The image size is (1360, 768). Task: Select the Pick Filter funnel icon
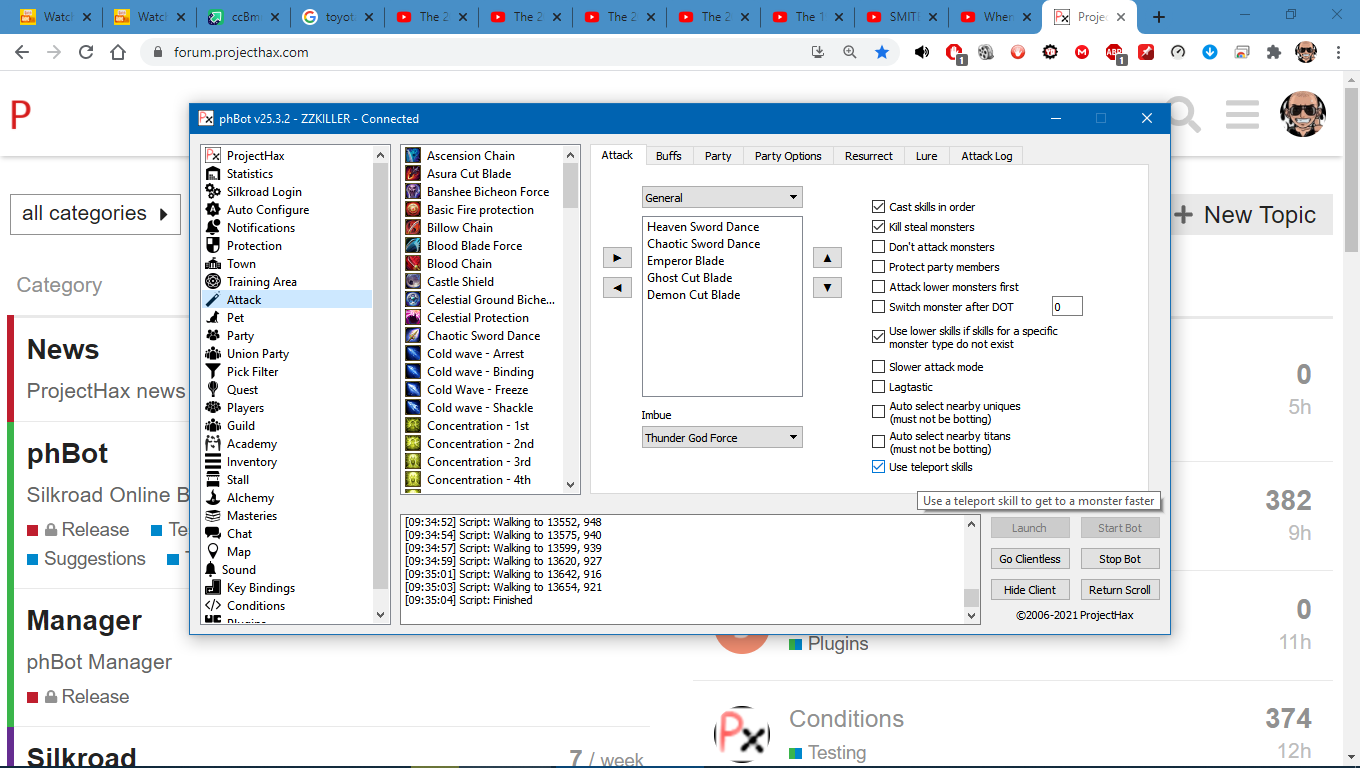[x=212, y=372]
